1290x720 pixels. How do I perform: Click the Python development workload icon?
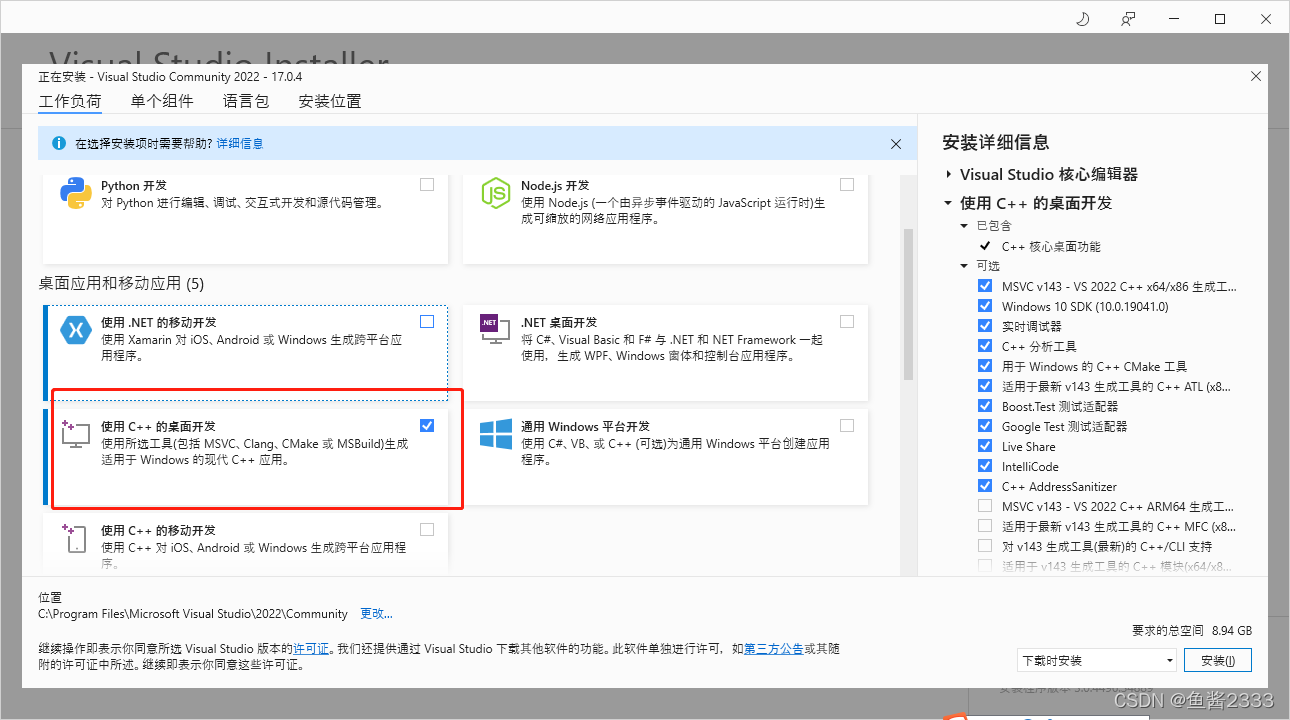point(76,193)
